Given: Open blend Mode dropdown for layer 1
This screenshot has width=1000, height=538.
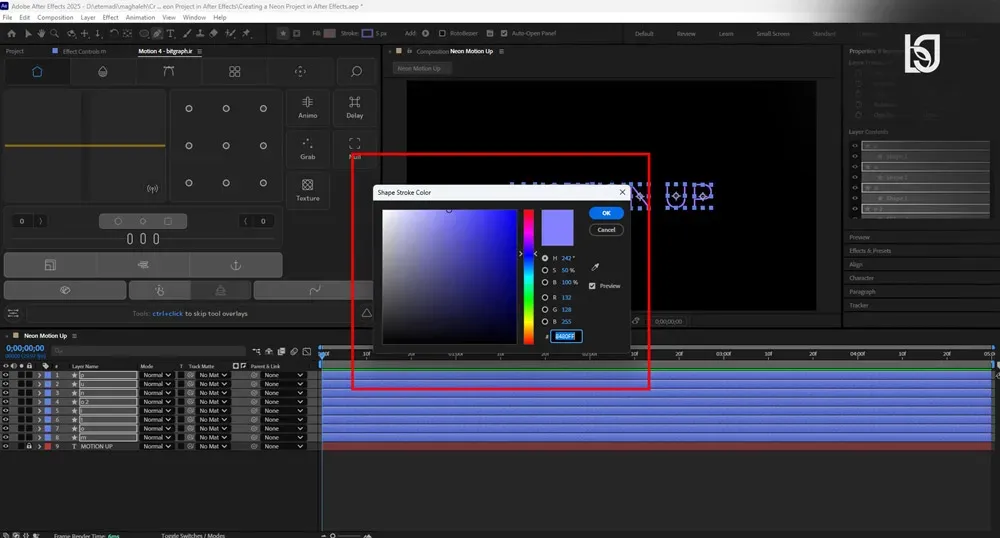Looking at the screenshot, I should (157, 375).
